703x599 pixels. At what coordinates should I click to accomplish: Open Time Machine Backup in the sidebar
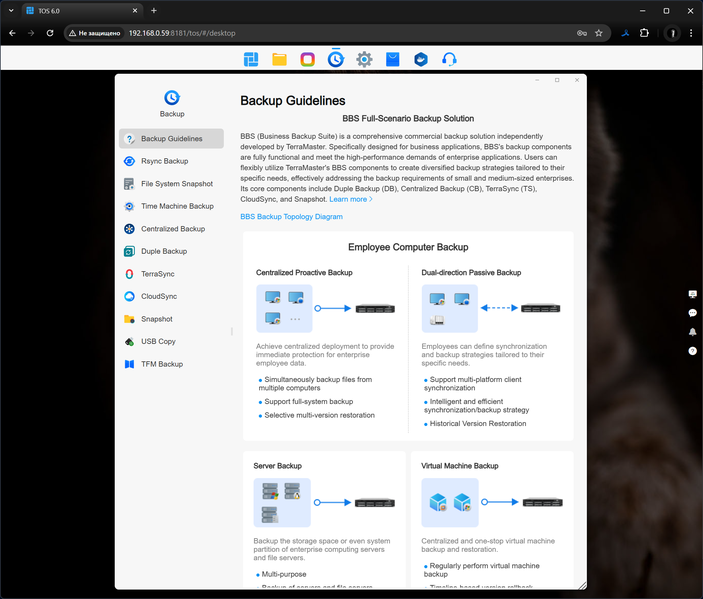click(171, 206)
